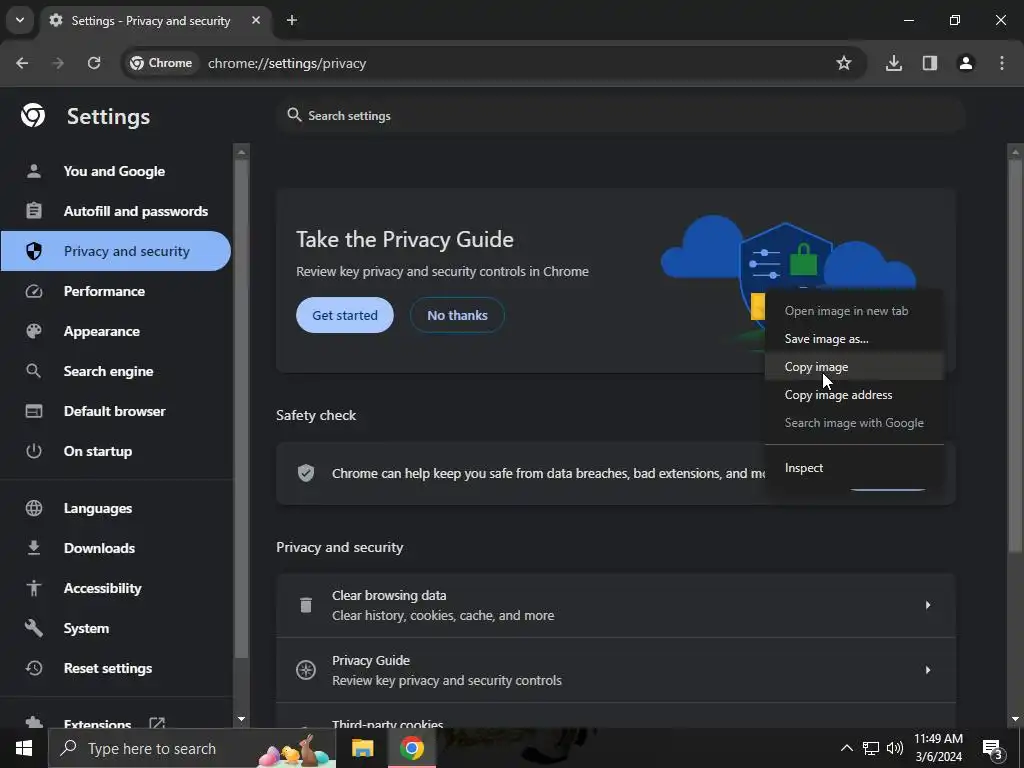Open the notification center icon
The image size is (1024, 768).
tap(993, 748)
